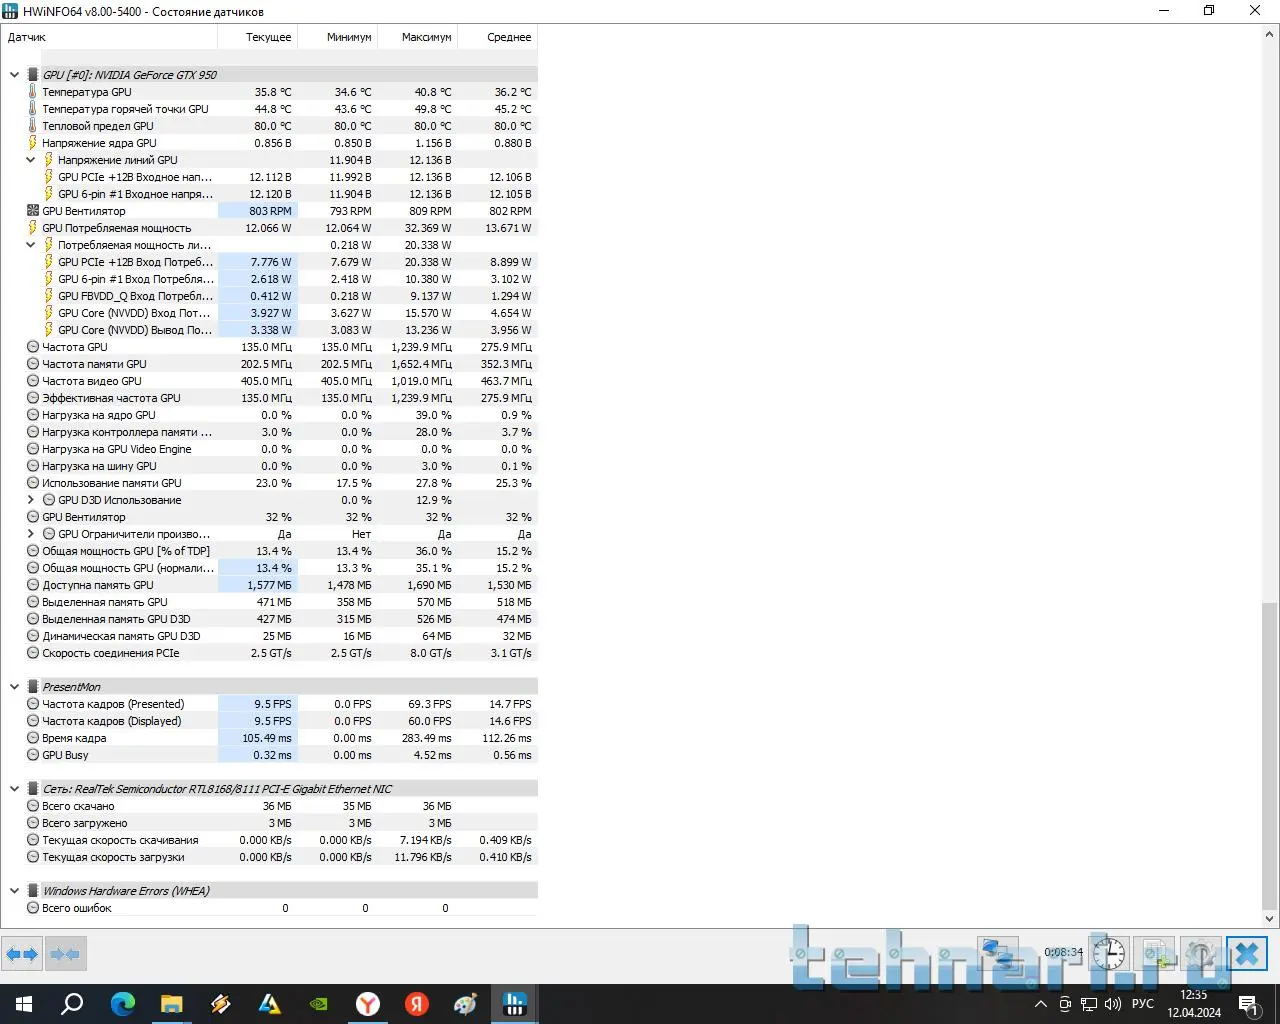Click the log file button with green plus
Image resolution: width=1280 pixels, height=1024 pixels.
(x=1157, y=953)
